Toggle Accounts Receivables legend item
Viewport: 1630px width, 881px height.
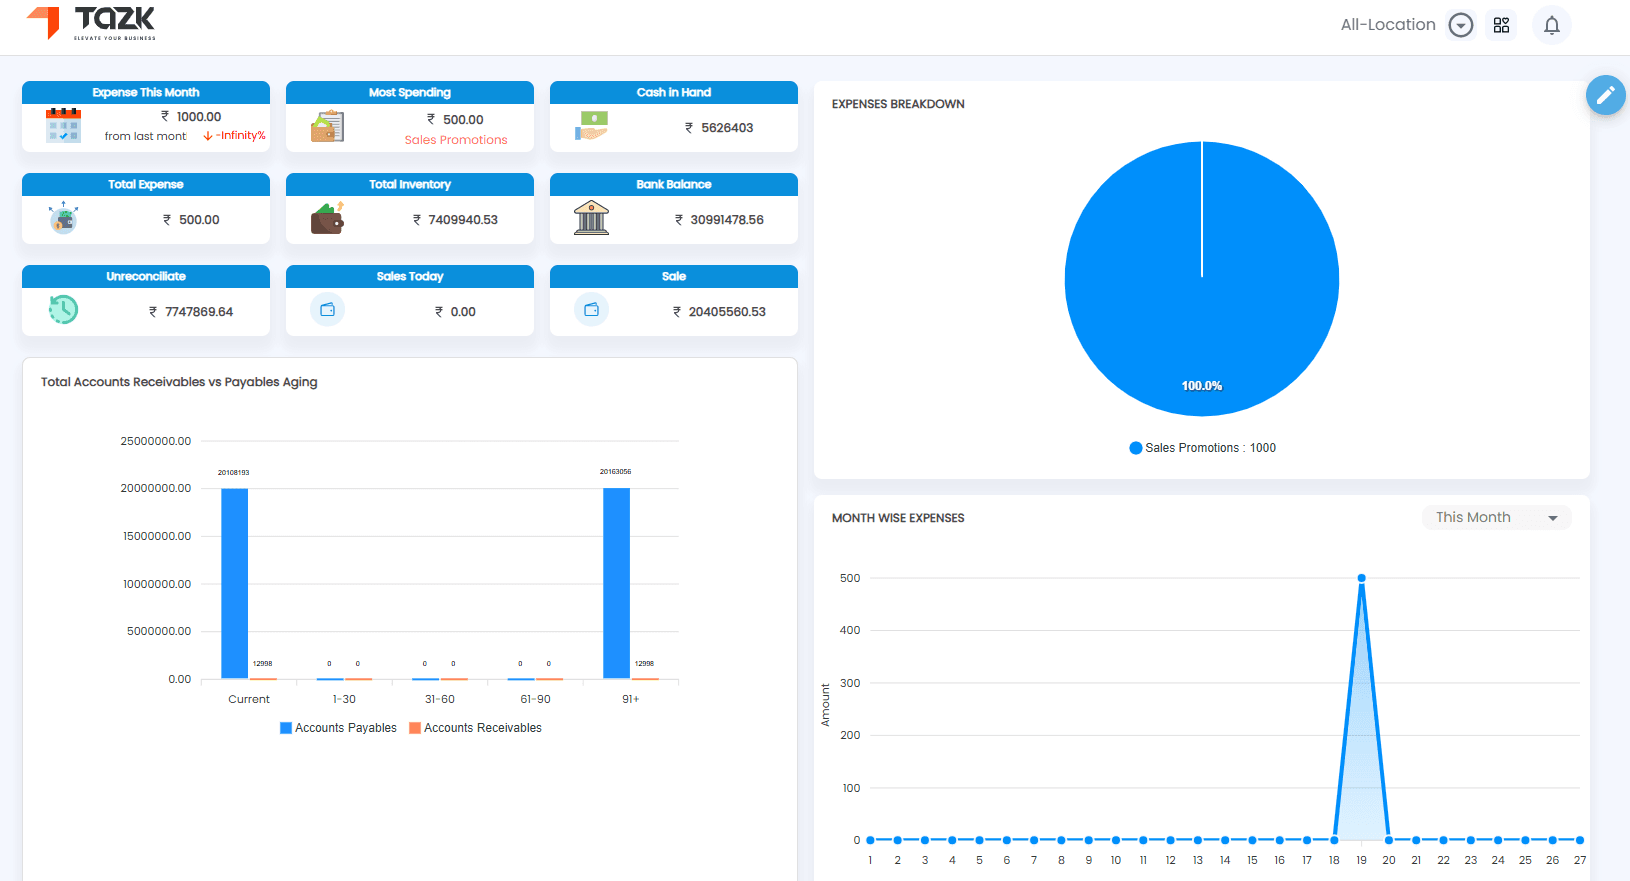tap(475, 728)
